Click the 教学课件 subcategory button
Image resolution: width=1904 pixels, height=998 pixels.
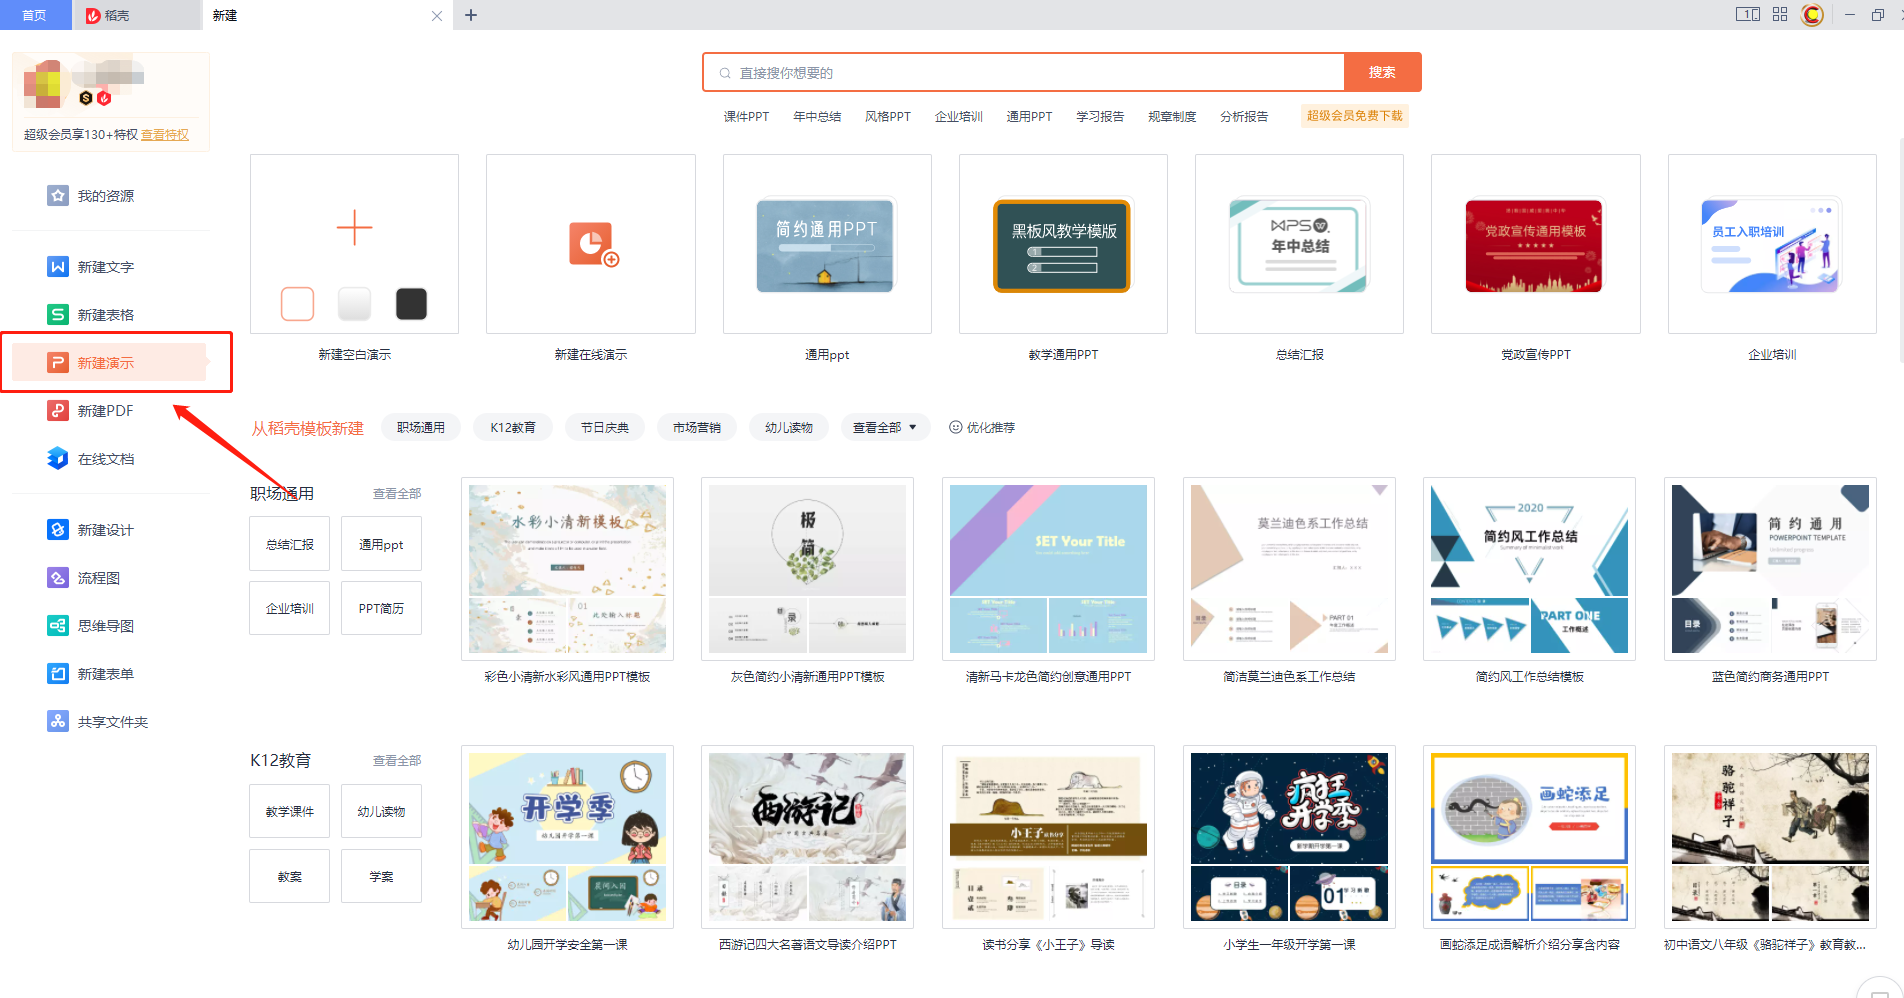click(290, 811)
